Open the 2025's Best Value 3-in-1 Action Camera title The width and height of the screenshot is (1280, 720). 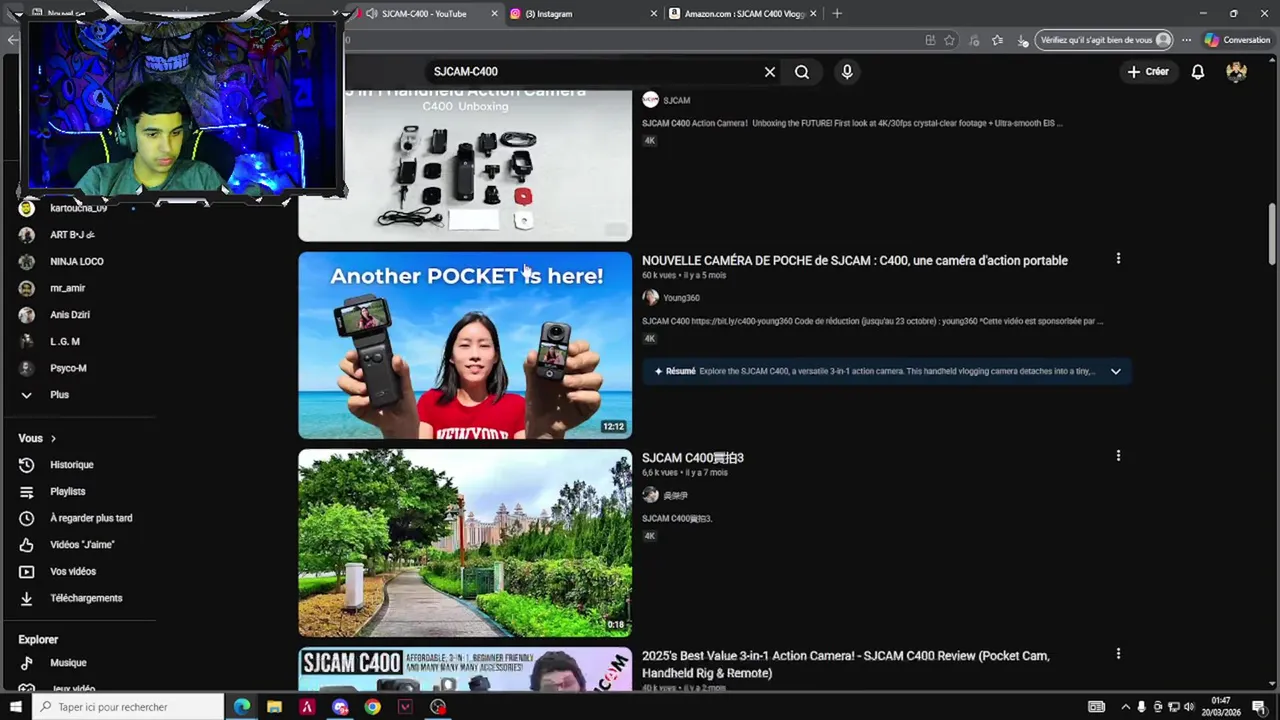[846, 665]
